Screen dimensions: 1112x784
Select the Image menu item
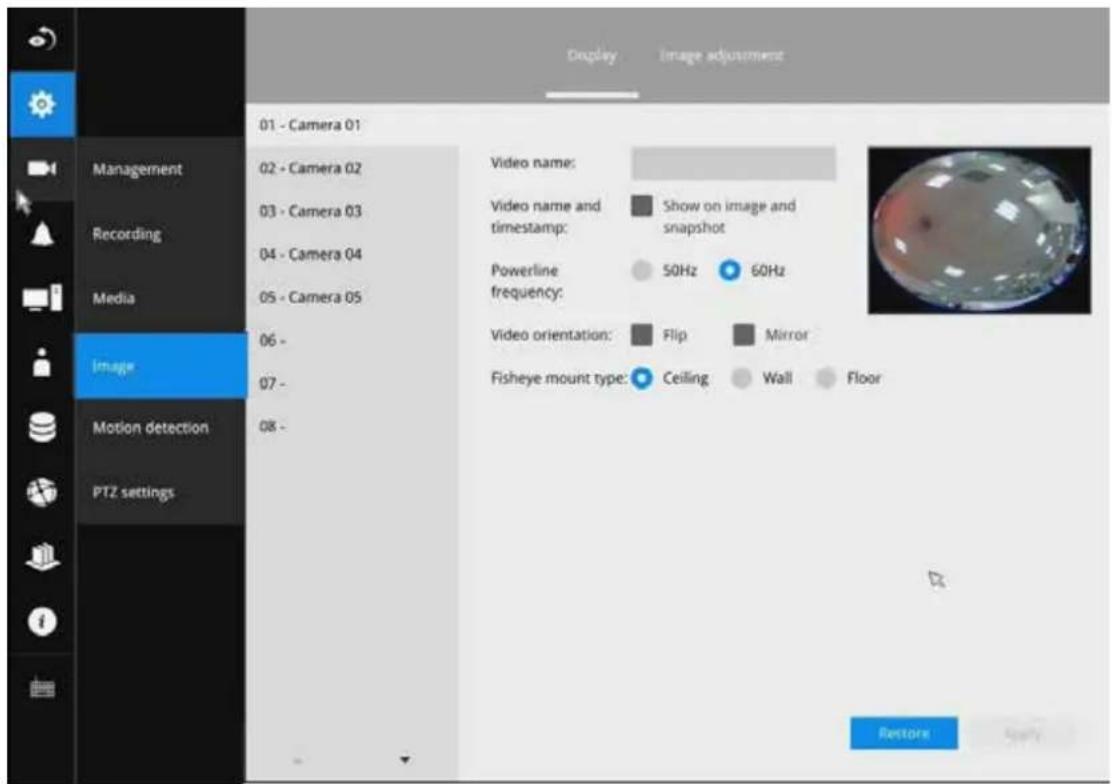[x=160, y=366]
